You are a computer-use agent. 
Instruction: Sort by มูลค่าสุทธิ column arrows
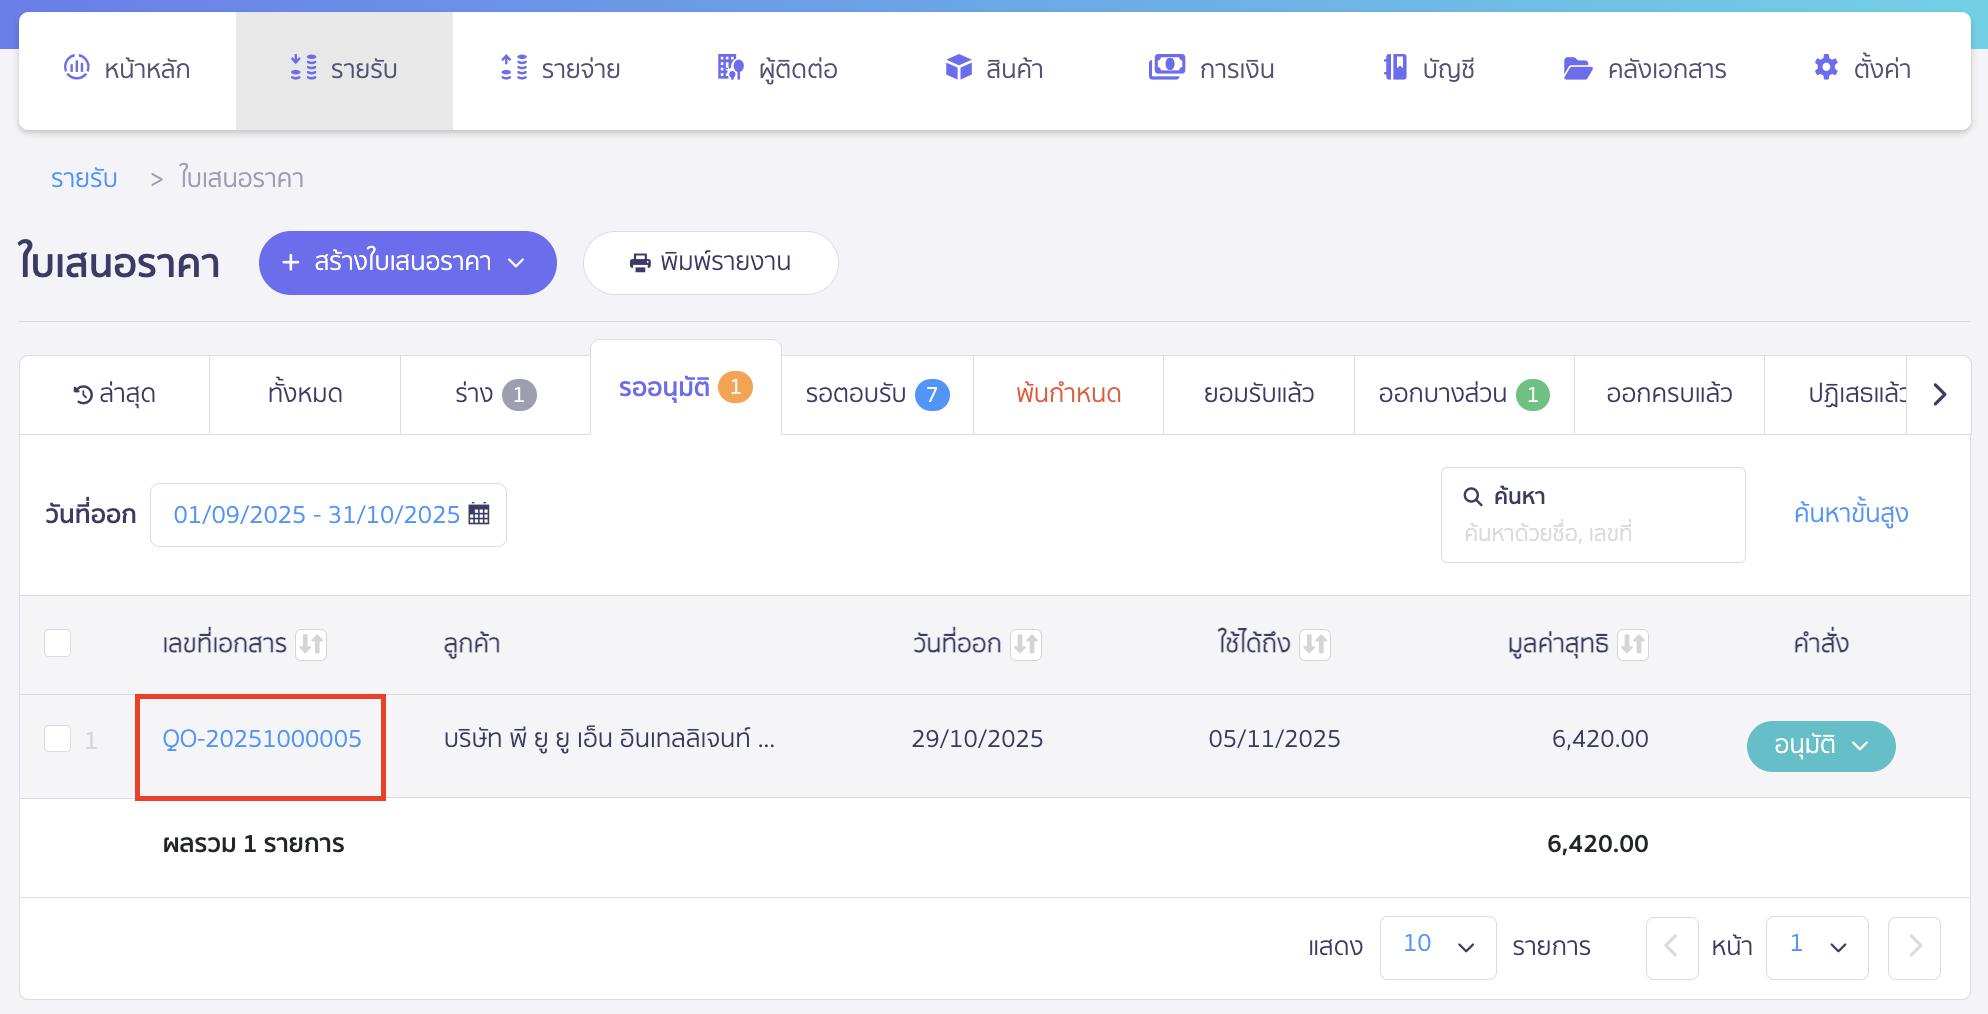pos(1632,644)
